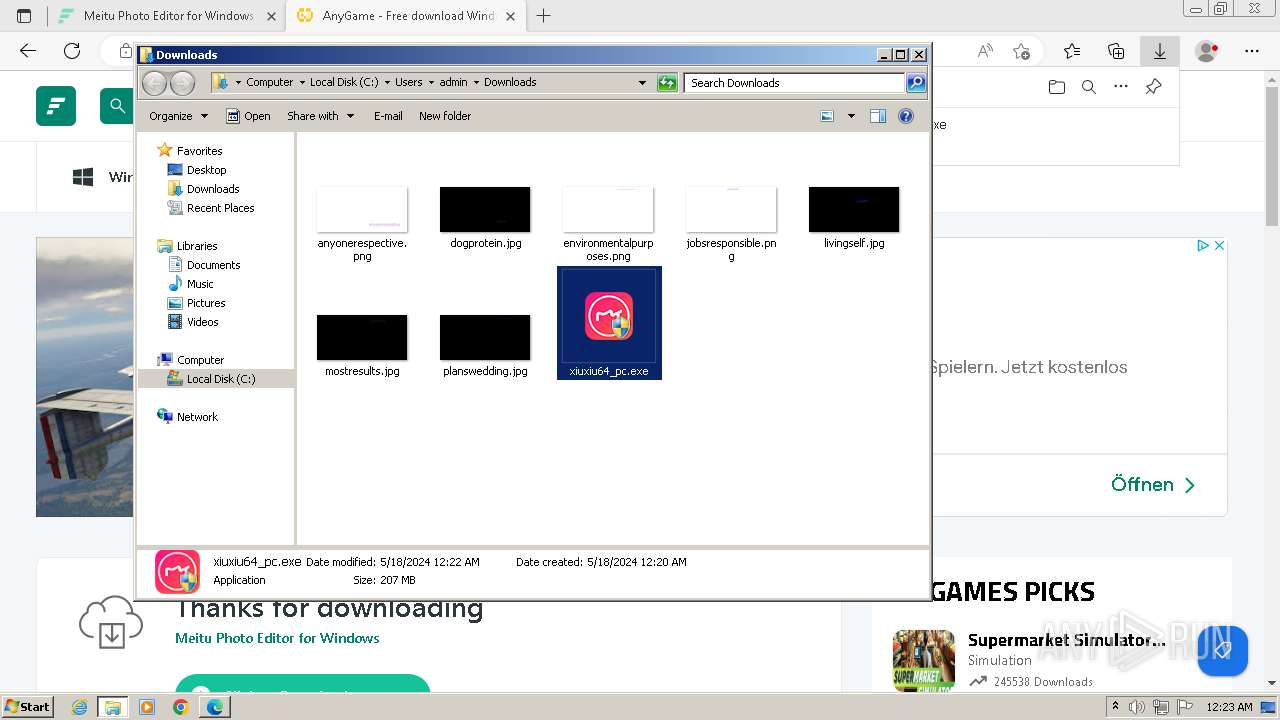
Task: Select Network in the navigation pane
Action: (x=197, y=417)
